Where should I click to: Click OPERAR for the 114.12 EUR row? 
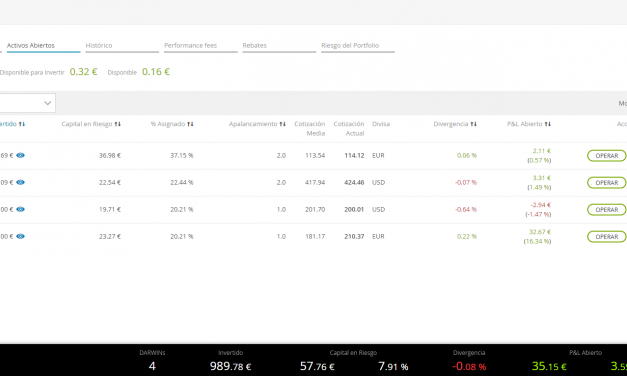tap(607, 156)
